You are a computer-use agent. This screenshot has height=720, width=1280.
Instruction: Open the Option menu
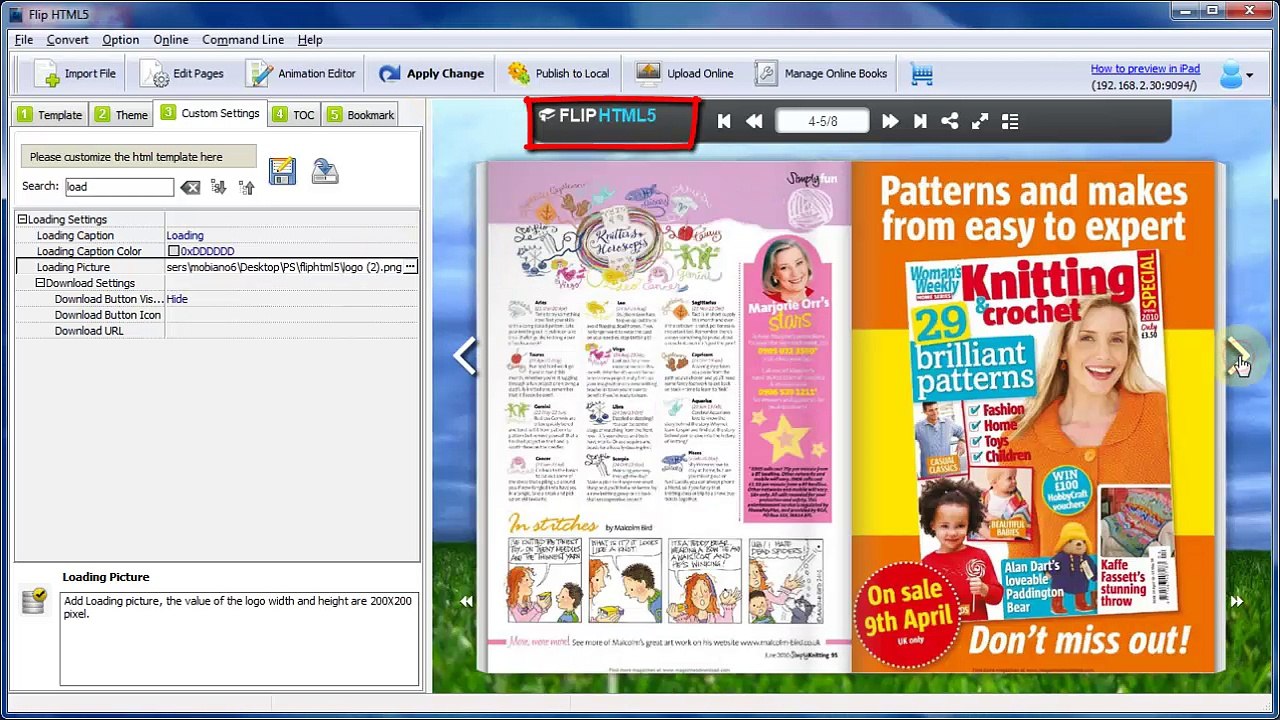pyautogui.click(x=120, y=40)
